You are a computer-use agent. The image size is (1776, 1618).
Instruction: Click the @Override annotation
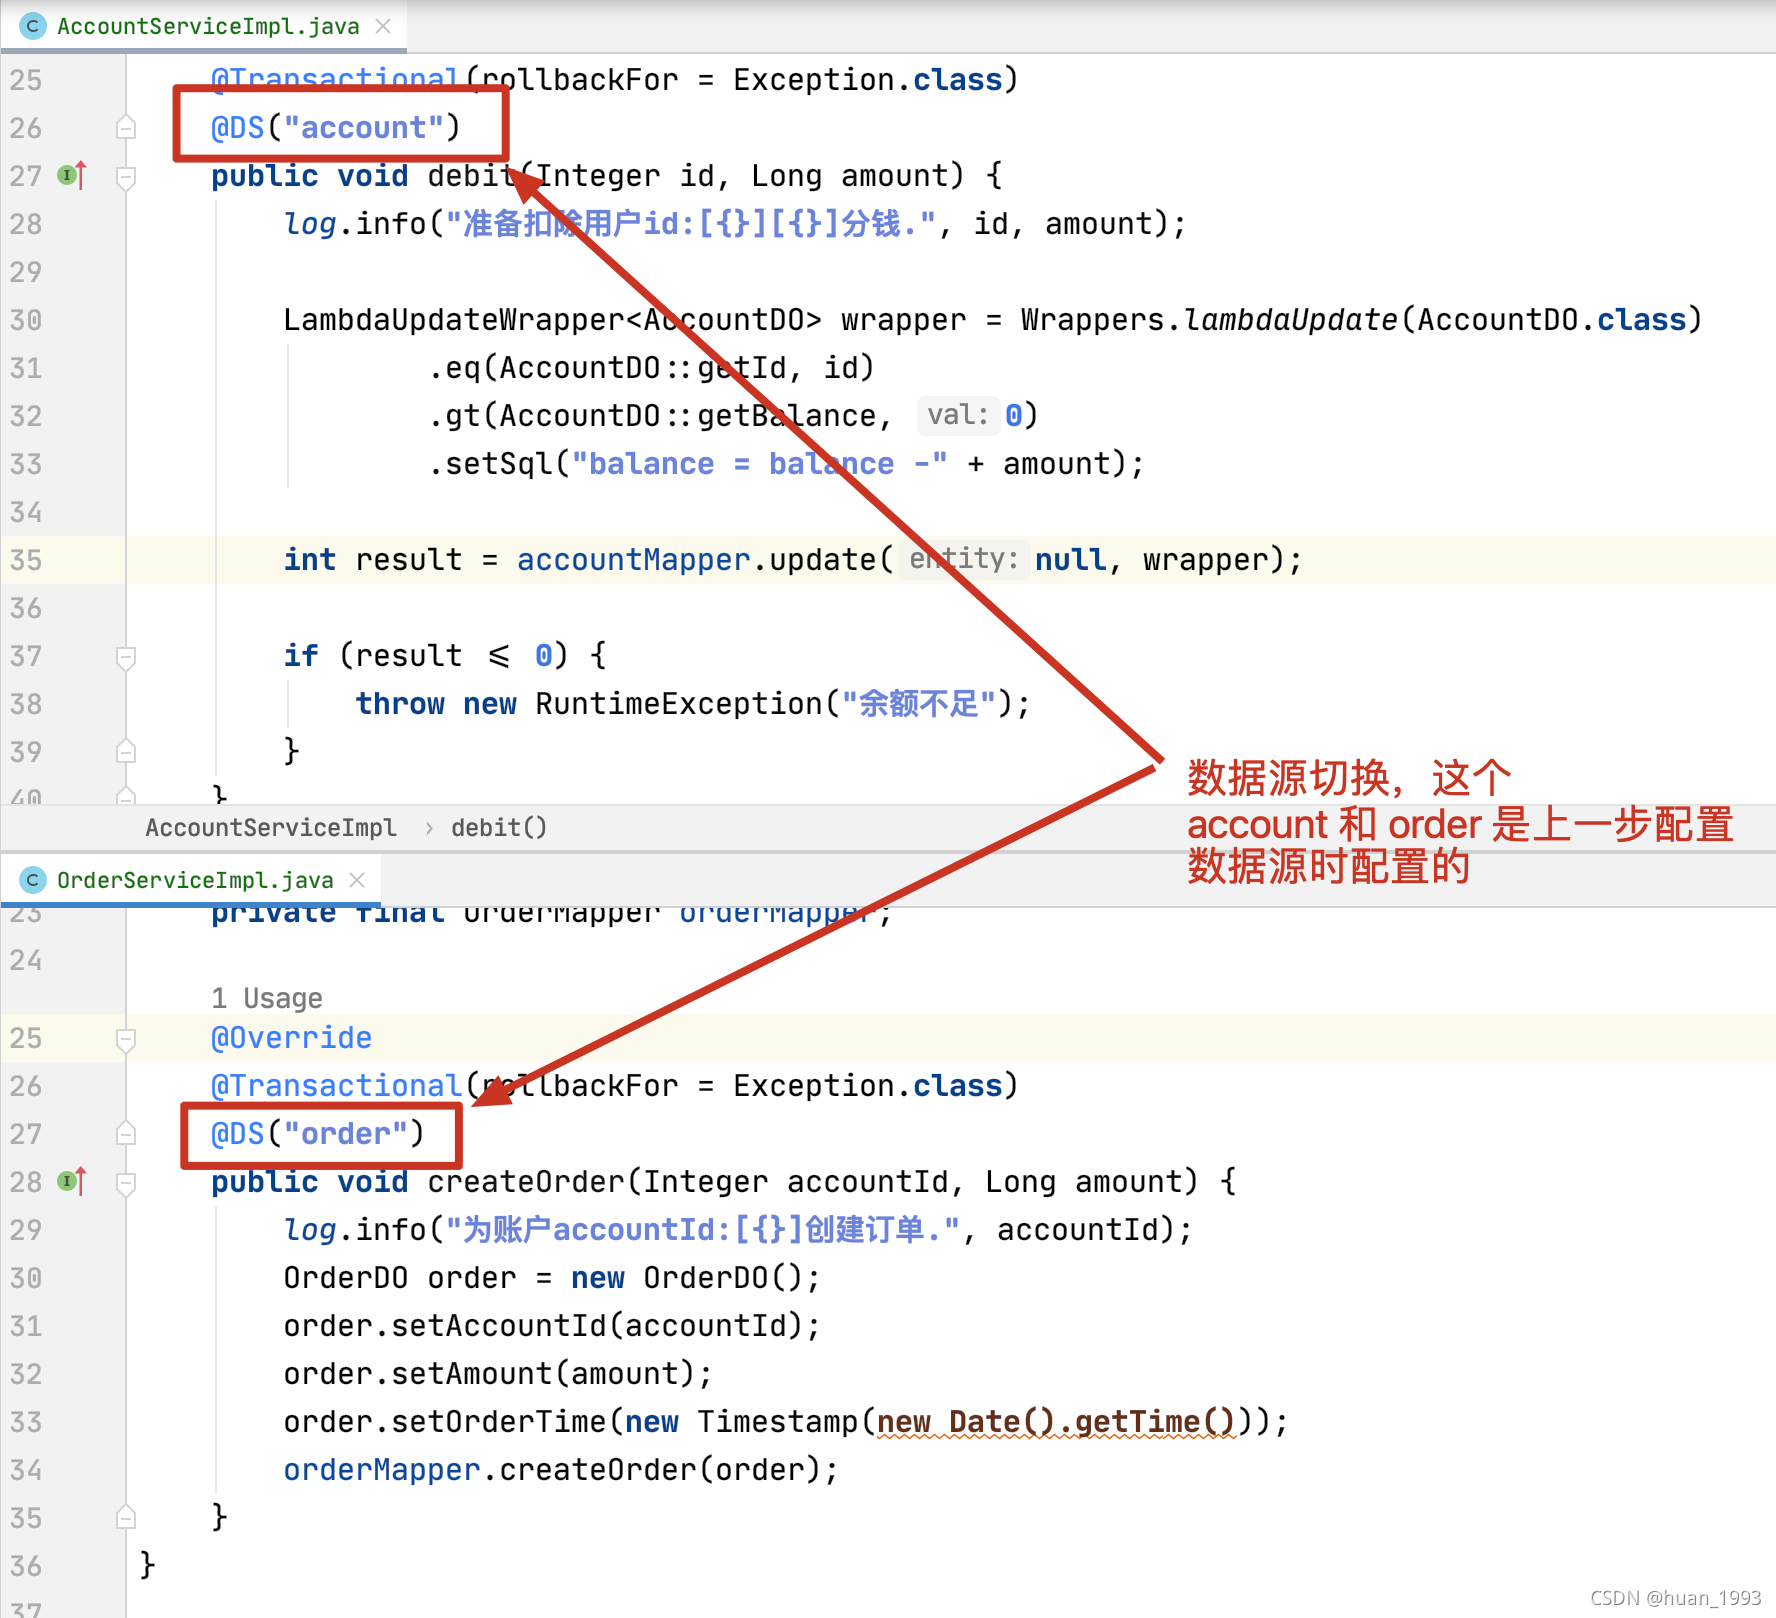(291, 1038)
